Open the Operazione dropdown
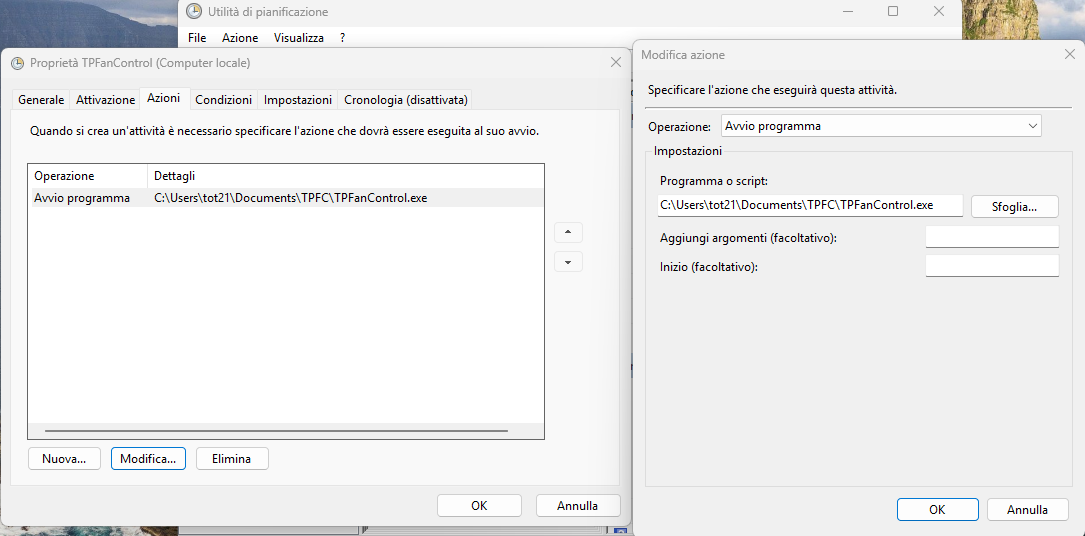 point(881,126)
